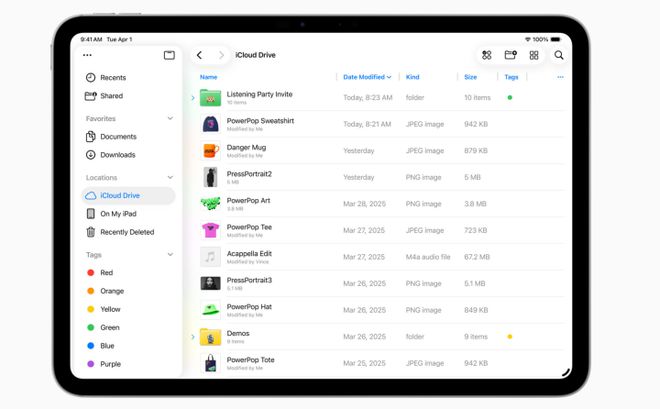Viewport: 660px width, 409px height.
Task: Open PressPortrait3 thumbnail
Action: pyautogui.click(x=210, y=283)
